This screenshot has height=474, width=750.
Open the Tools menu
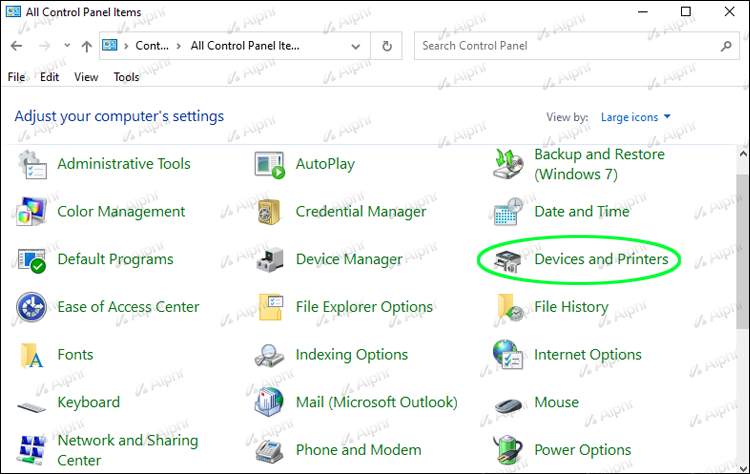pos(127,77)
